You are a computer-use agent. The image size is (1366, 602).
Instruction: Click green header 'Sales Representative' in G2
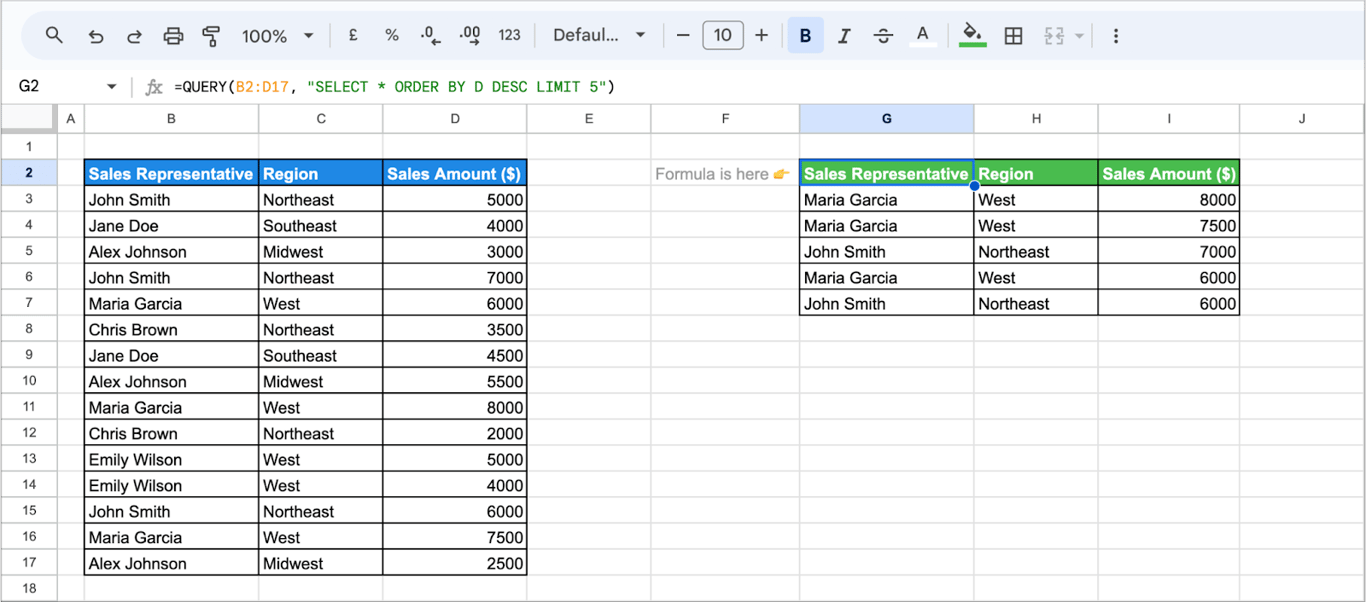coord(886,173)
